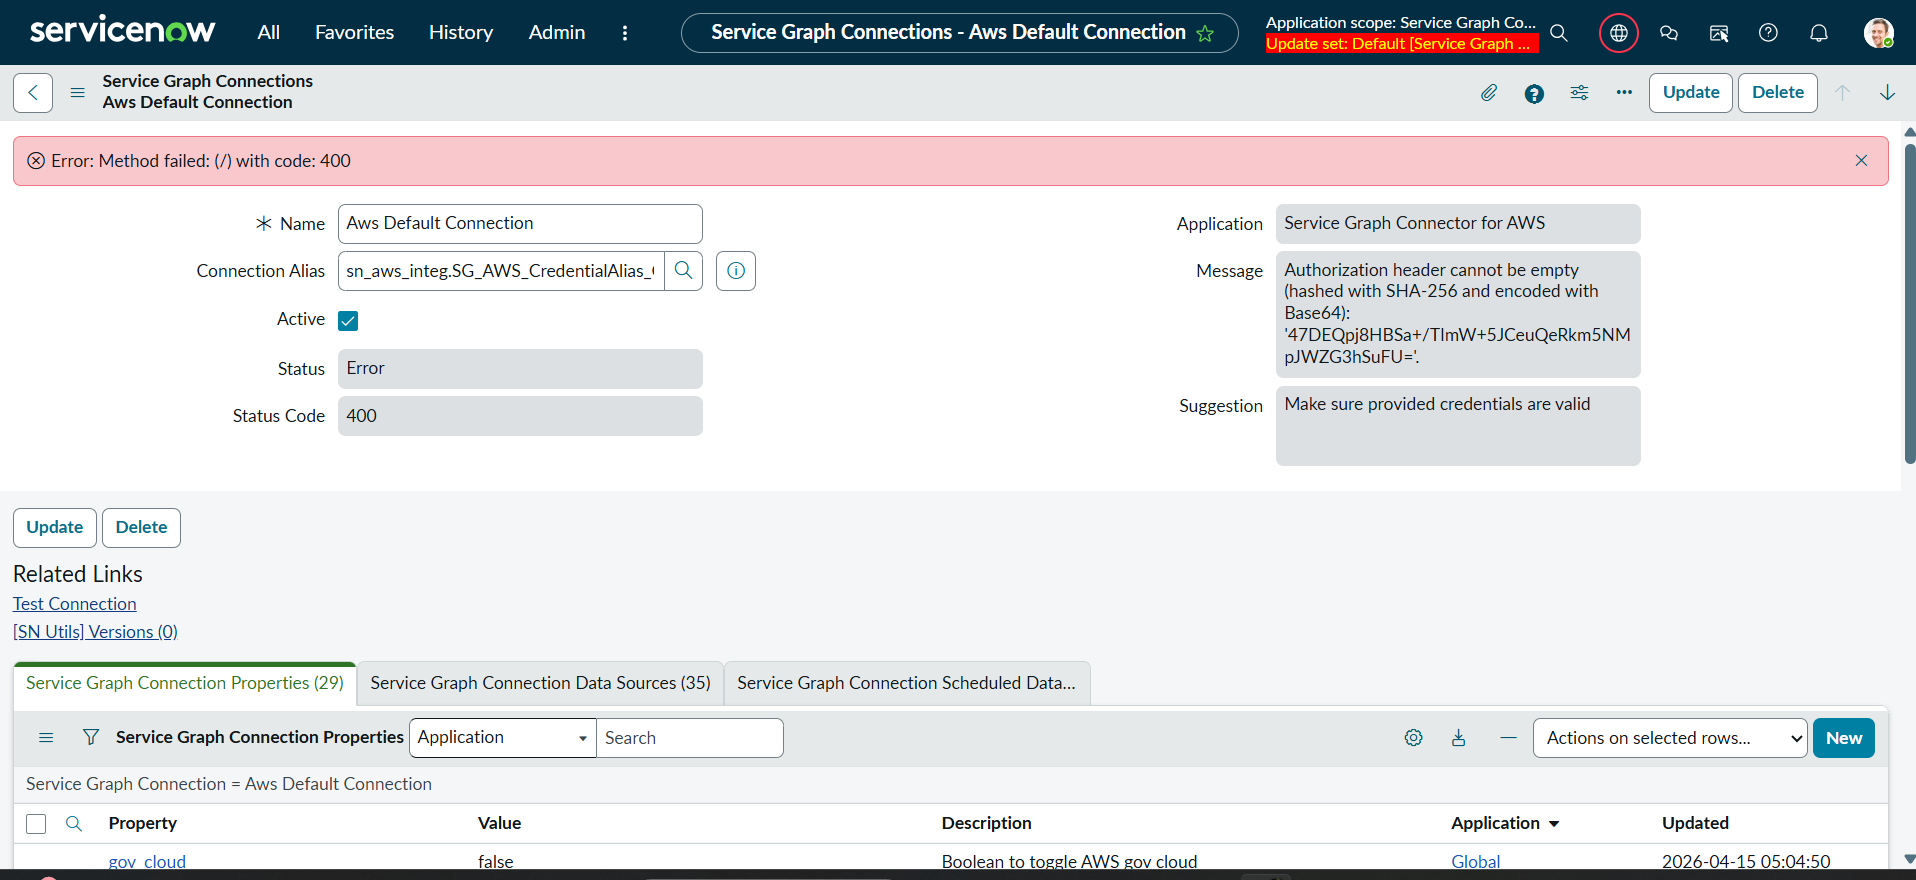
Task: Switch to Service Graph Connection Scheduled Data tab
Action: pyautogui.click(x=907, y=683)
